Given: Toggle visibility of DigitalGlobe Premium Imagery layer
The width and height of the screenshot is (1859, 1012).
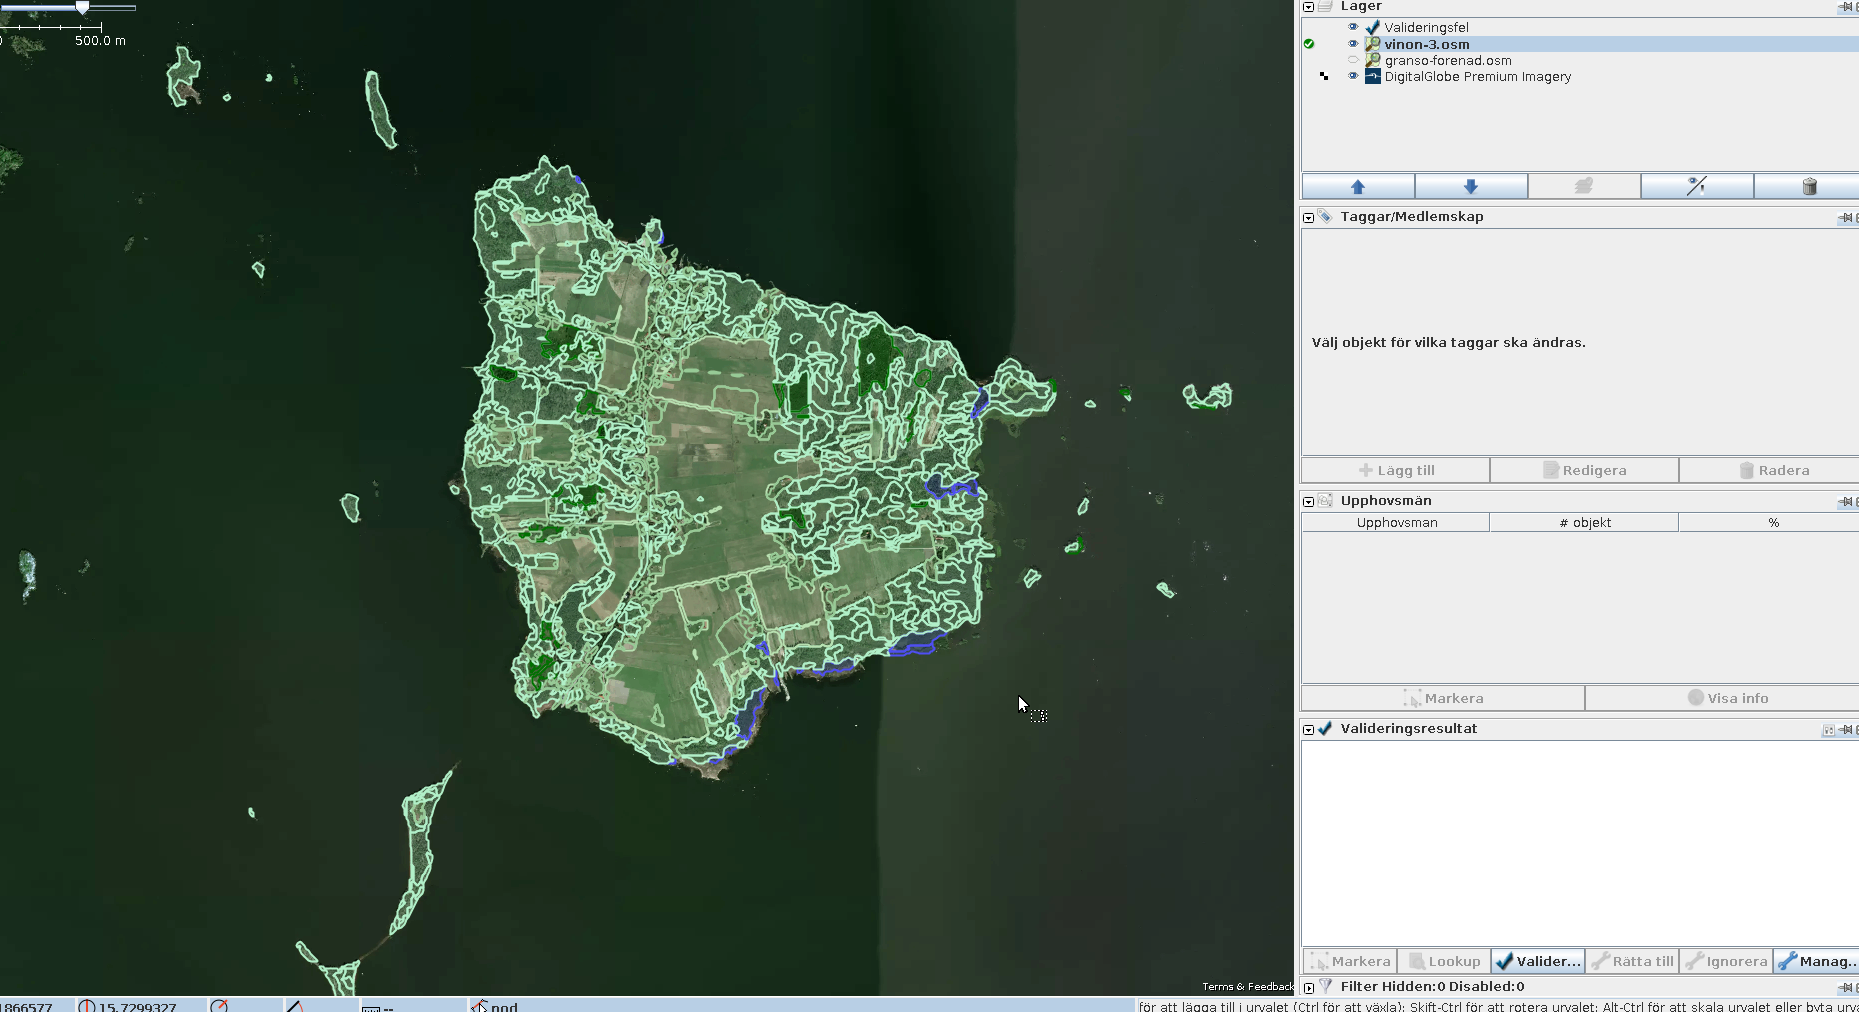Looking at the screenshot, I should click(x=1353, y=76).
